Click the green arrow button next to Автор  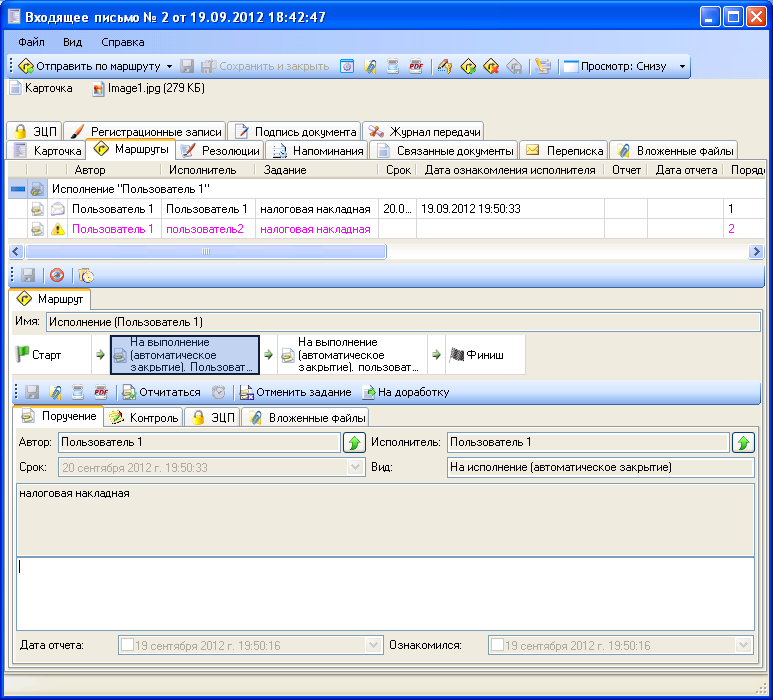tap(354, 442)
